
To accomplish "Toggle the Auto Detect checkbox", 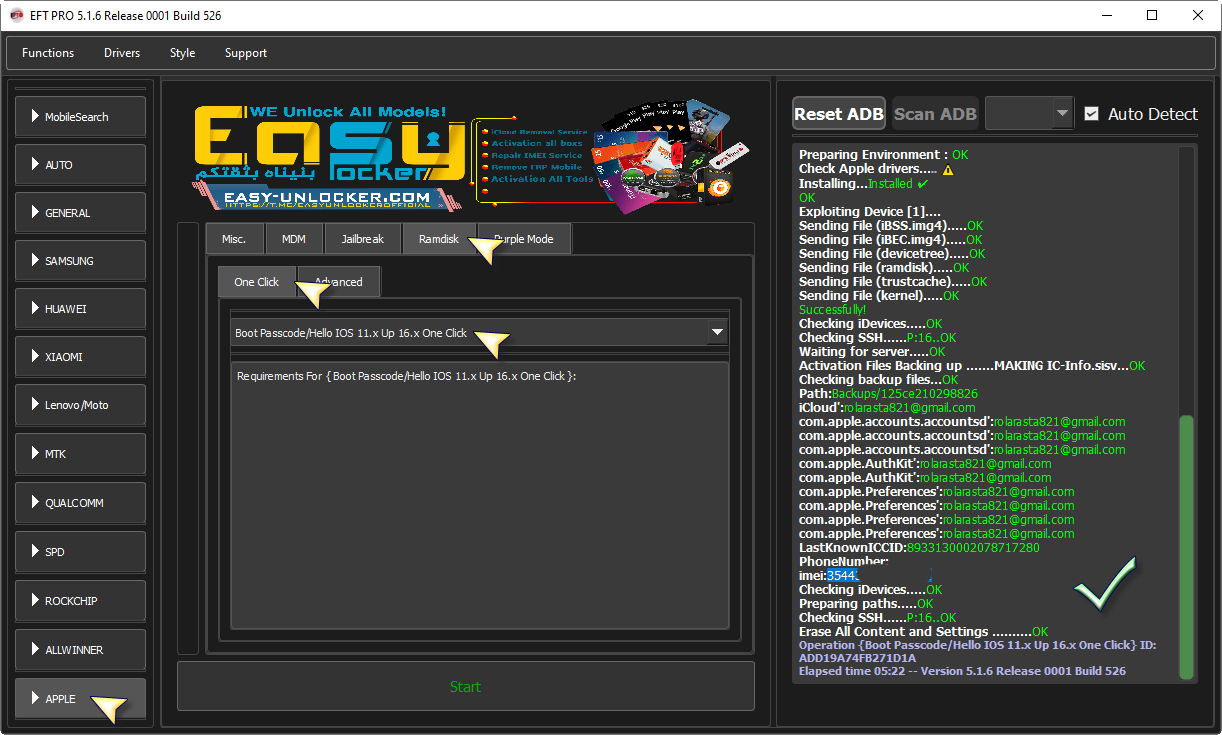I will coord(1091,114).
